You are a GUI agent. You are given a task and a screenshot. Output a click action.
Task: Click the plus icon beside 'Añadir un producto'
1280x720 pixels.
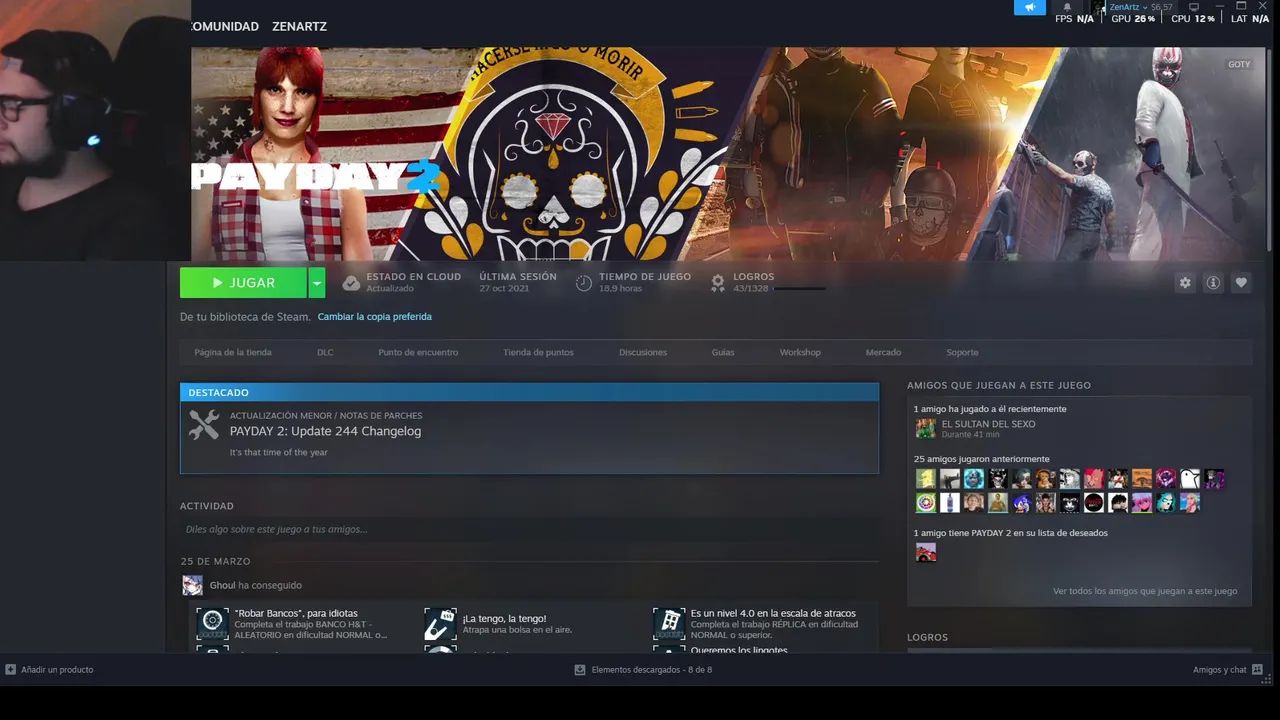[10, 670]
